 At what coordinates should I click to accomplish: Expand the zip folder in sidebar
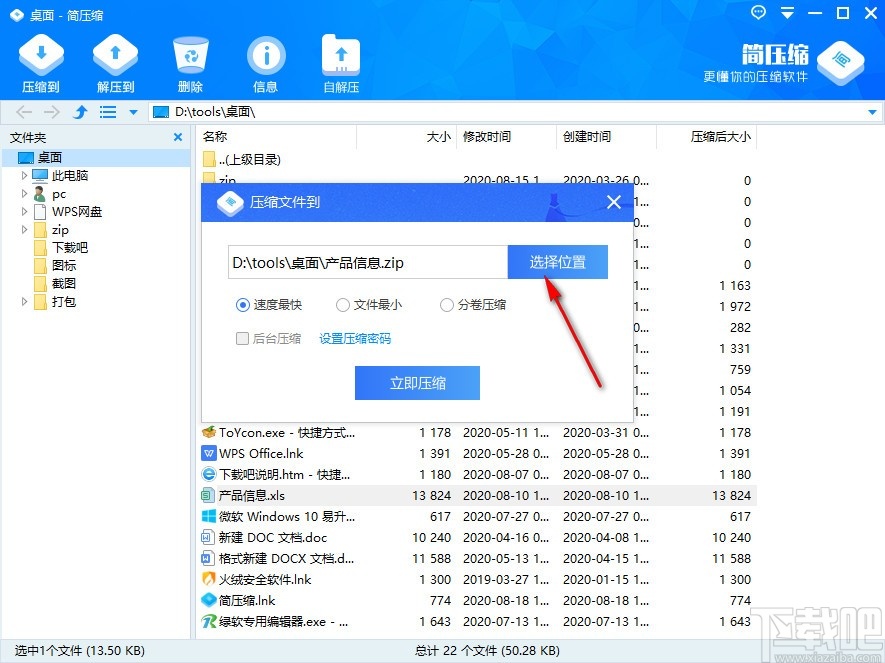22,229
